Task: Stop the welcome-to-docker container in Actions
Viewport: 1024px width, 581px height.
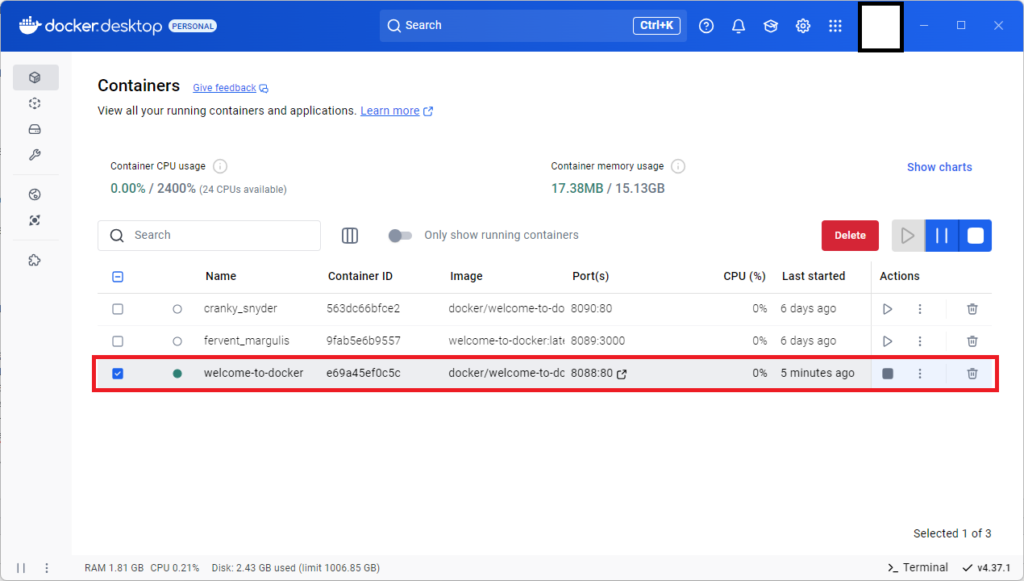Action: click(x=888, y=374)
